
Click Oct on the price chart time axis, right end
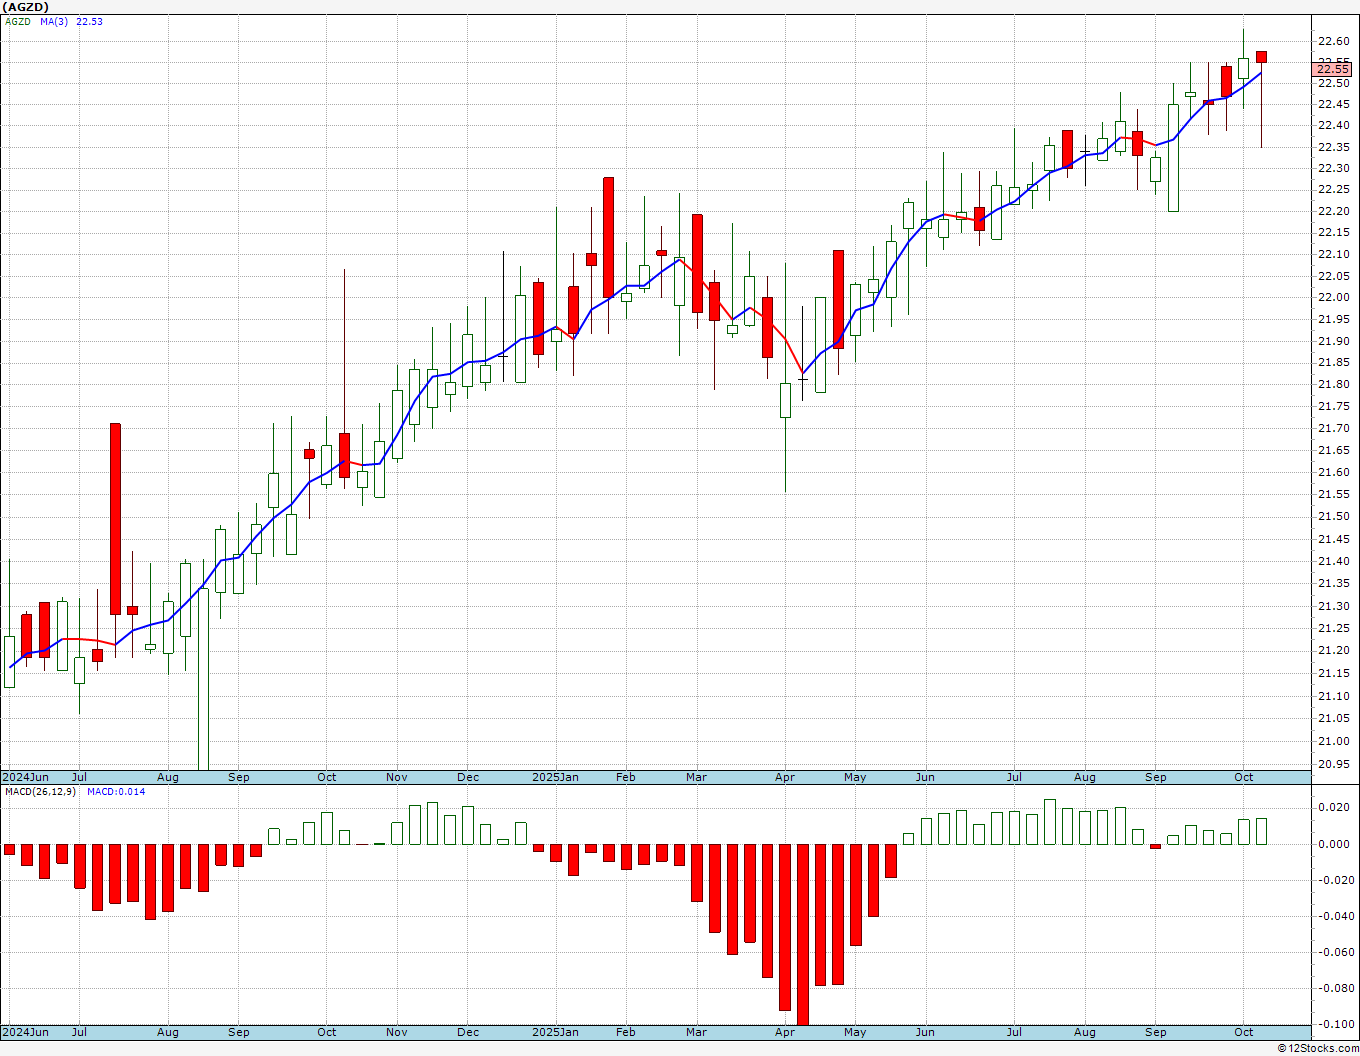[1244, 777]
